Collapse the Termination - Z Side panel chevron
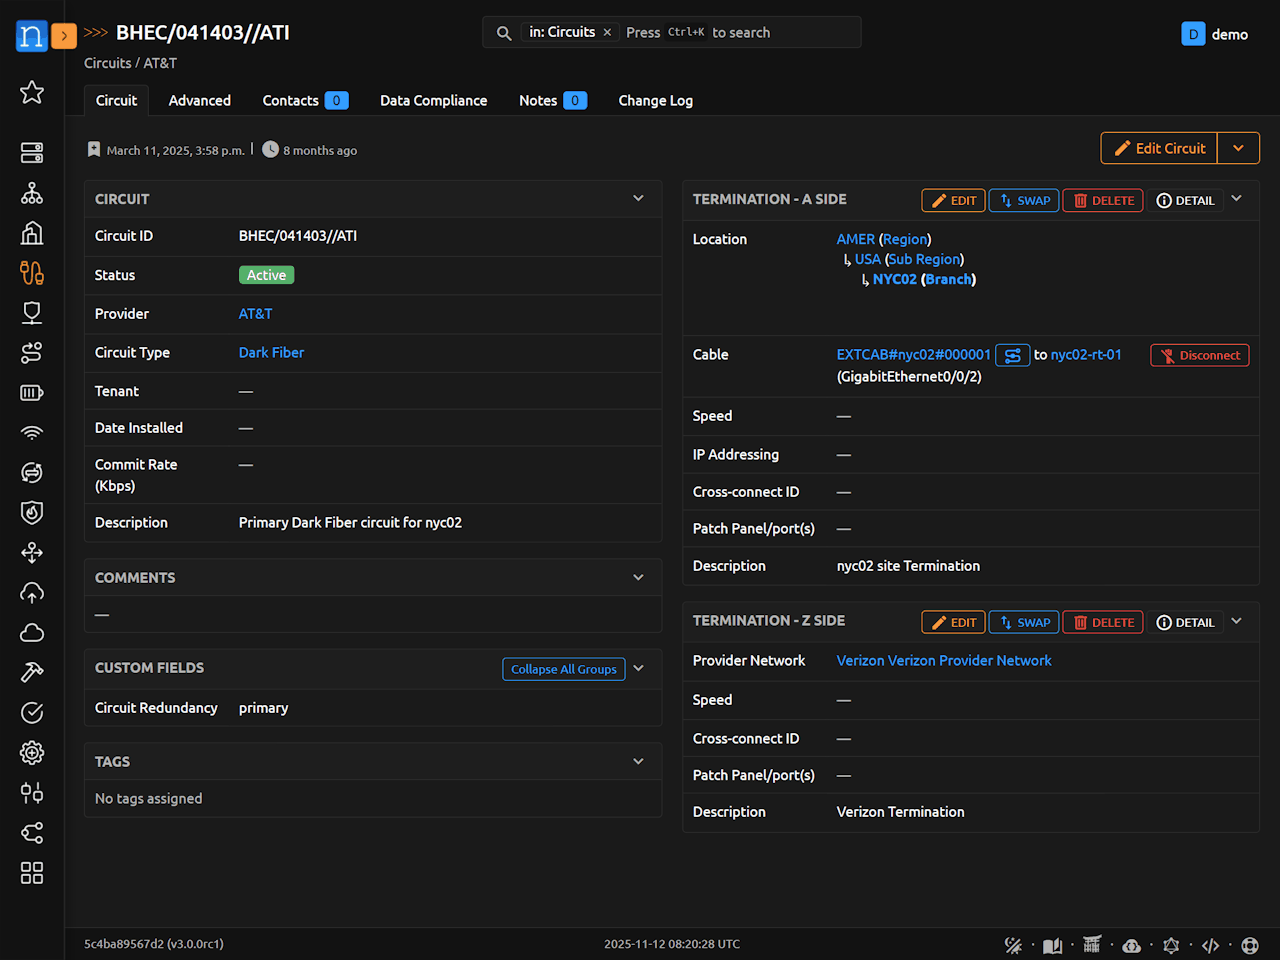1280x960 pixels. [1237, 621]
